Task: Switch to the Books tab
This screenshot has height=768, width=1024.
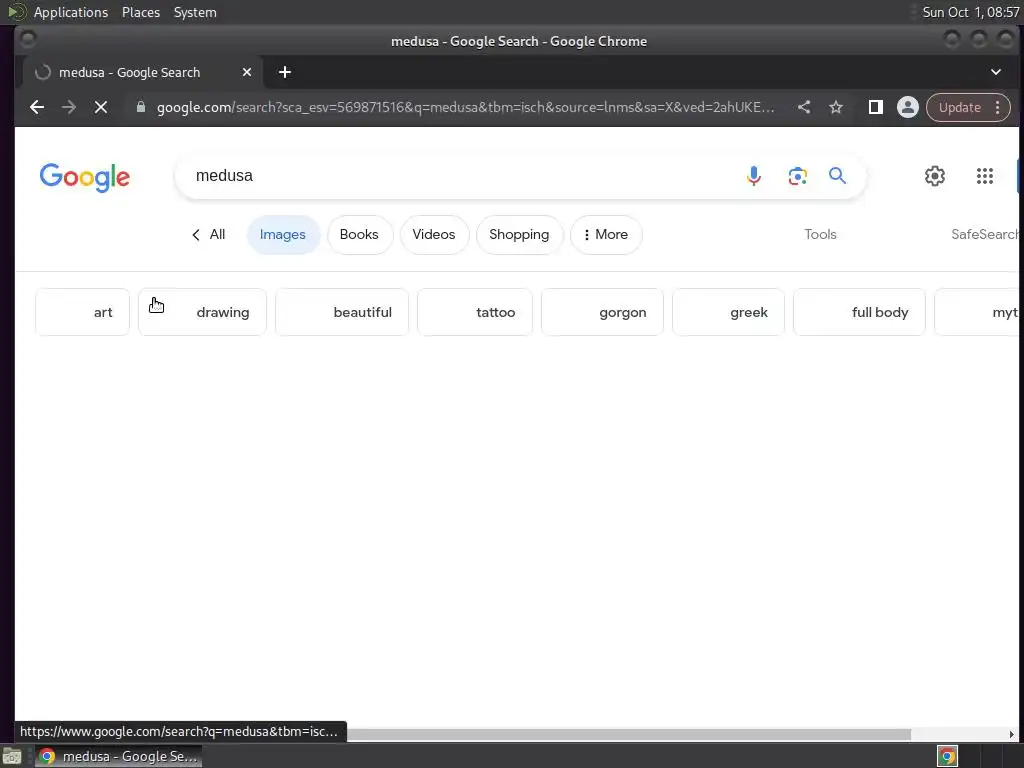Action: tap(359, 234)
